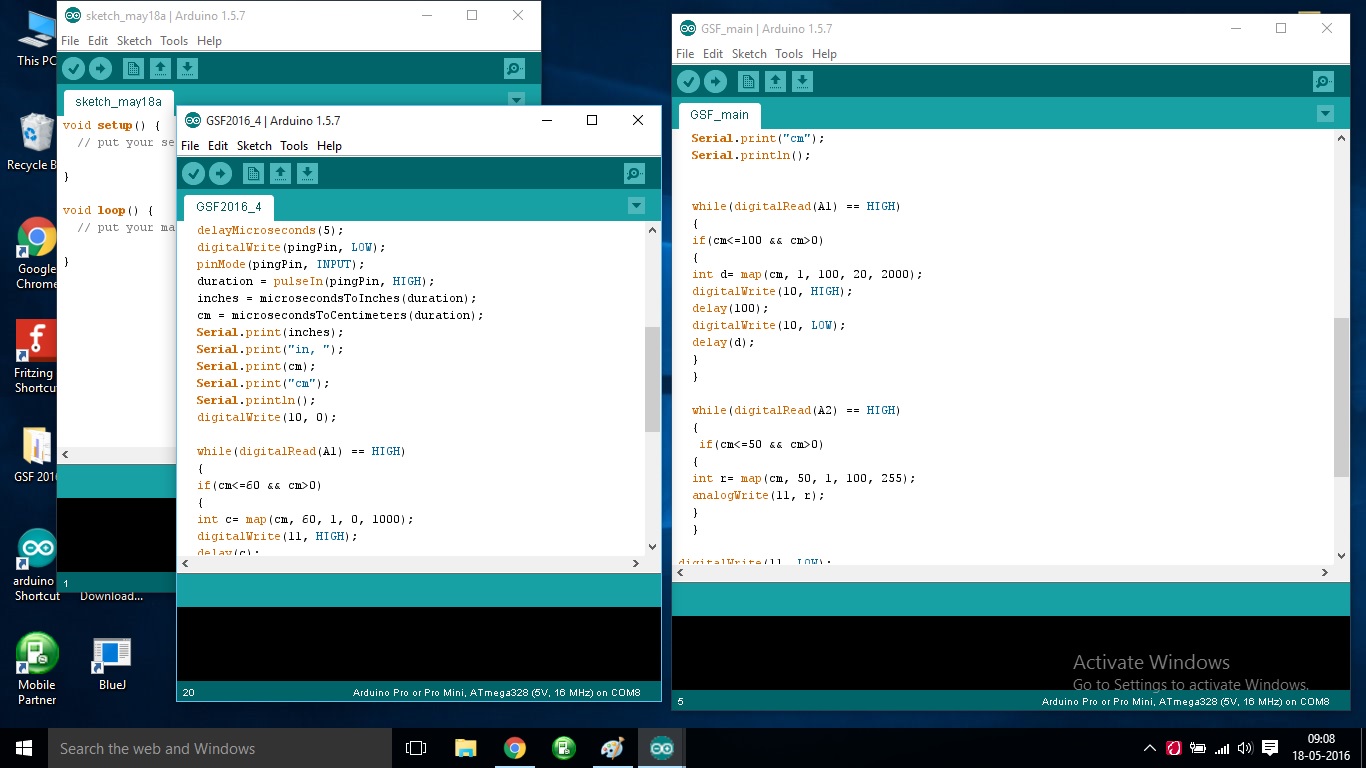Open a sketch using GSF_main toolbar
Screen dimensions: 1366x768
pos(775,81)
